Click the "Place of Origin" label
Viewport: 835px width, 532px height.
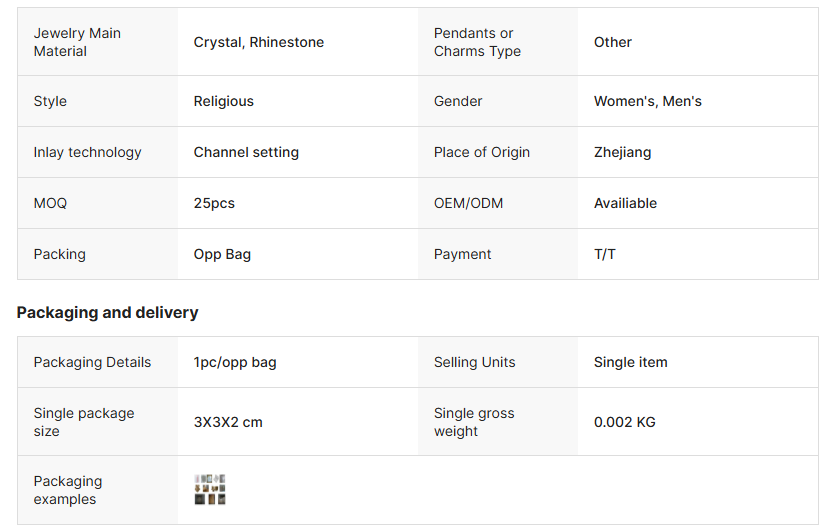(482, 152)
